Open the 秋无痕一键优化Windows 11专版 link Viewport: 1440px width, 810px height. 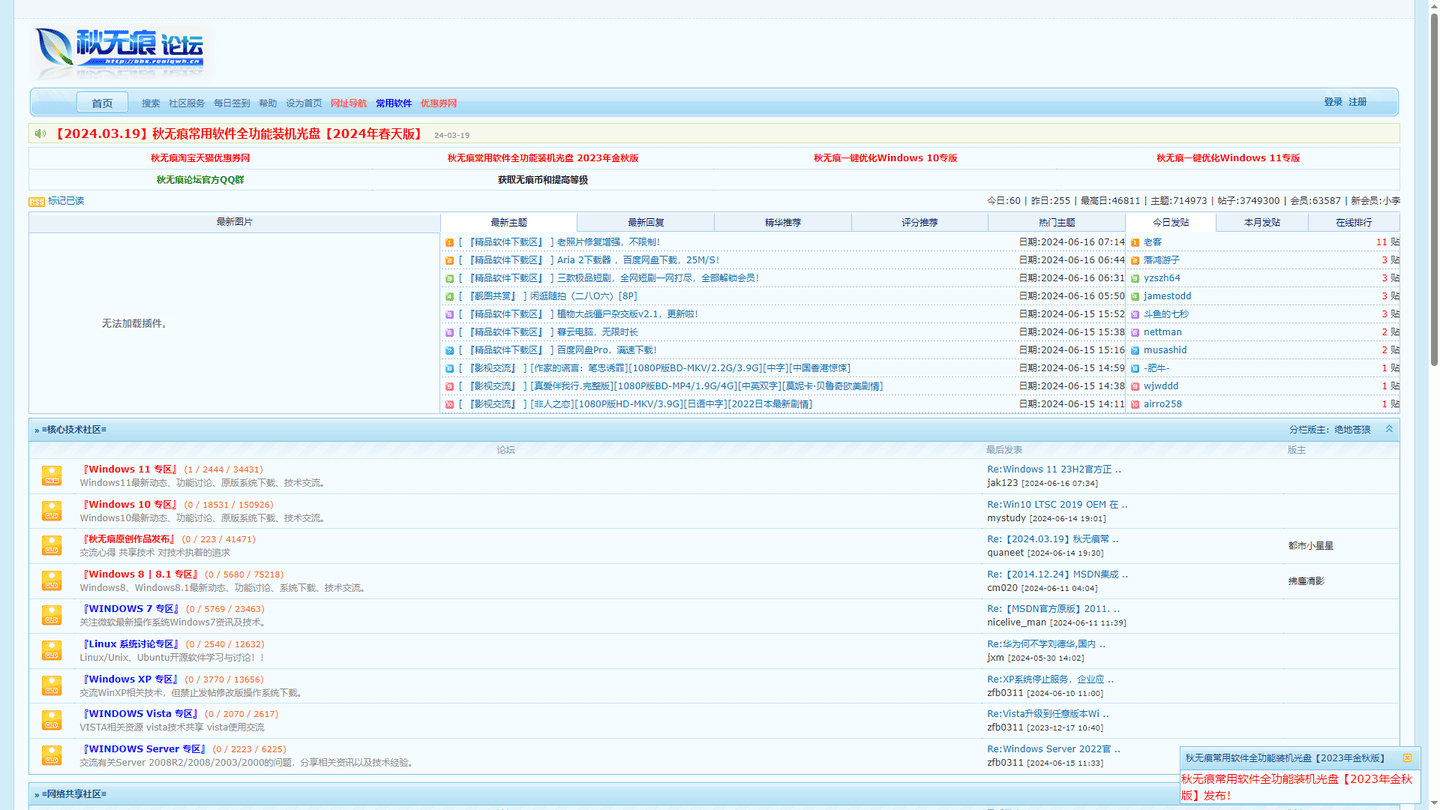(x=1228, y=158)
